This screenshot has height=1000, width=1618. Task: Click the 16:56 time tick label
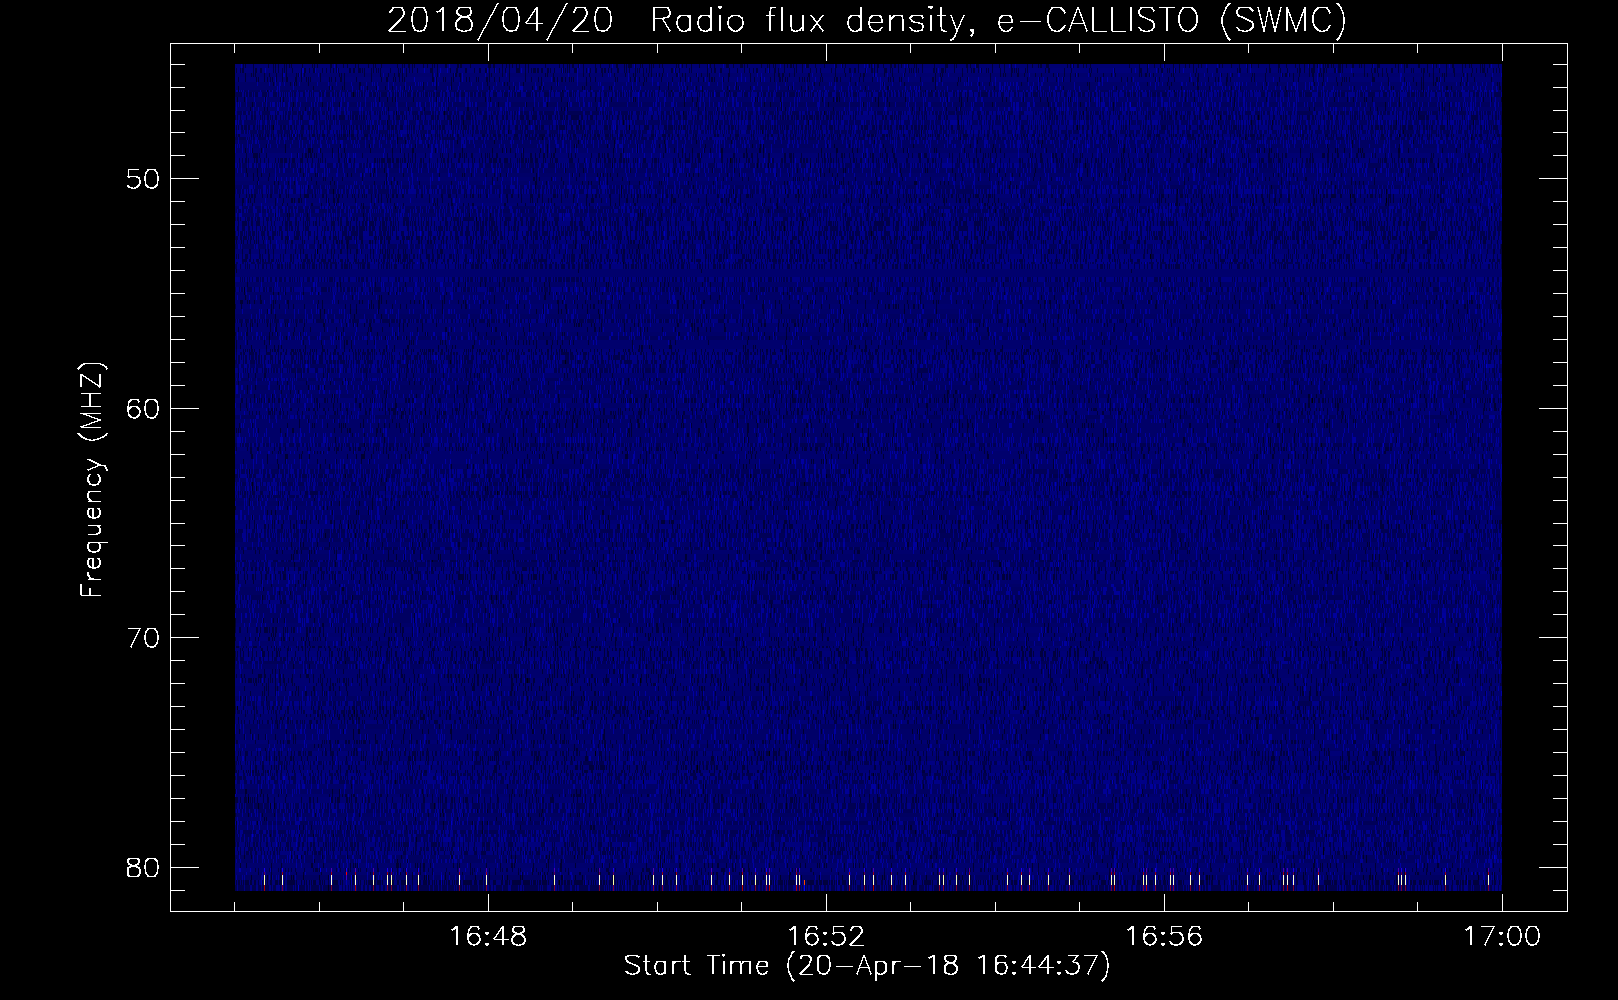point(1164,937)
